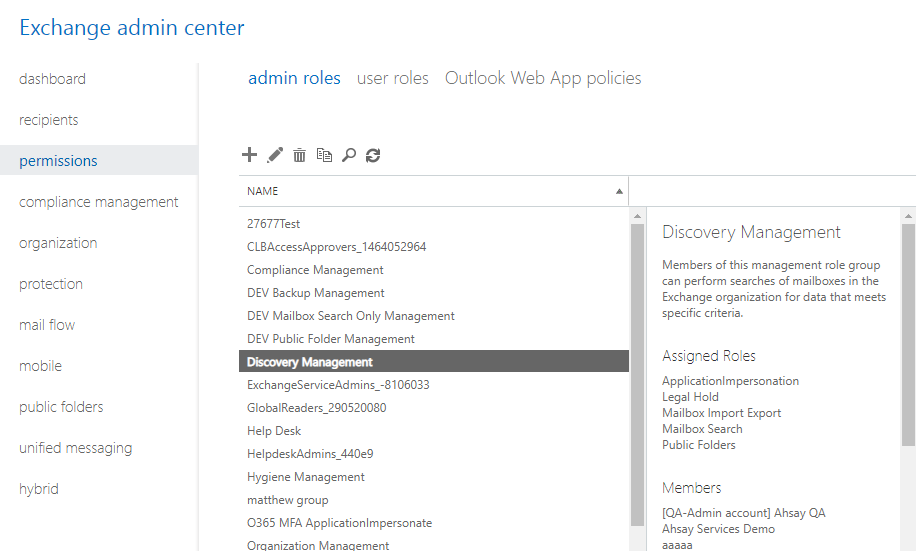Click the Search magnifier icon
923x551 pixels.
(348, 155)
